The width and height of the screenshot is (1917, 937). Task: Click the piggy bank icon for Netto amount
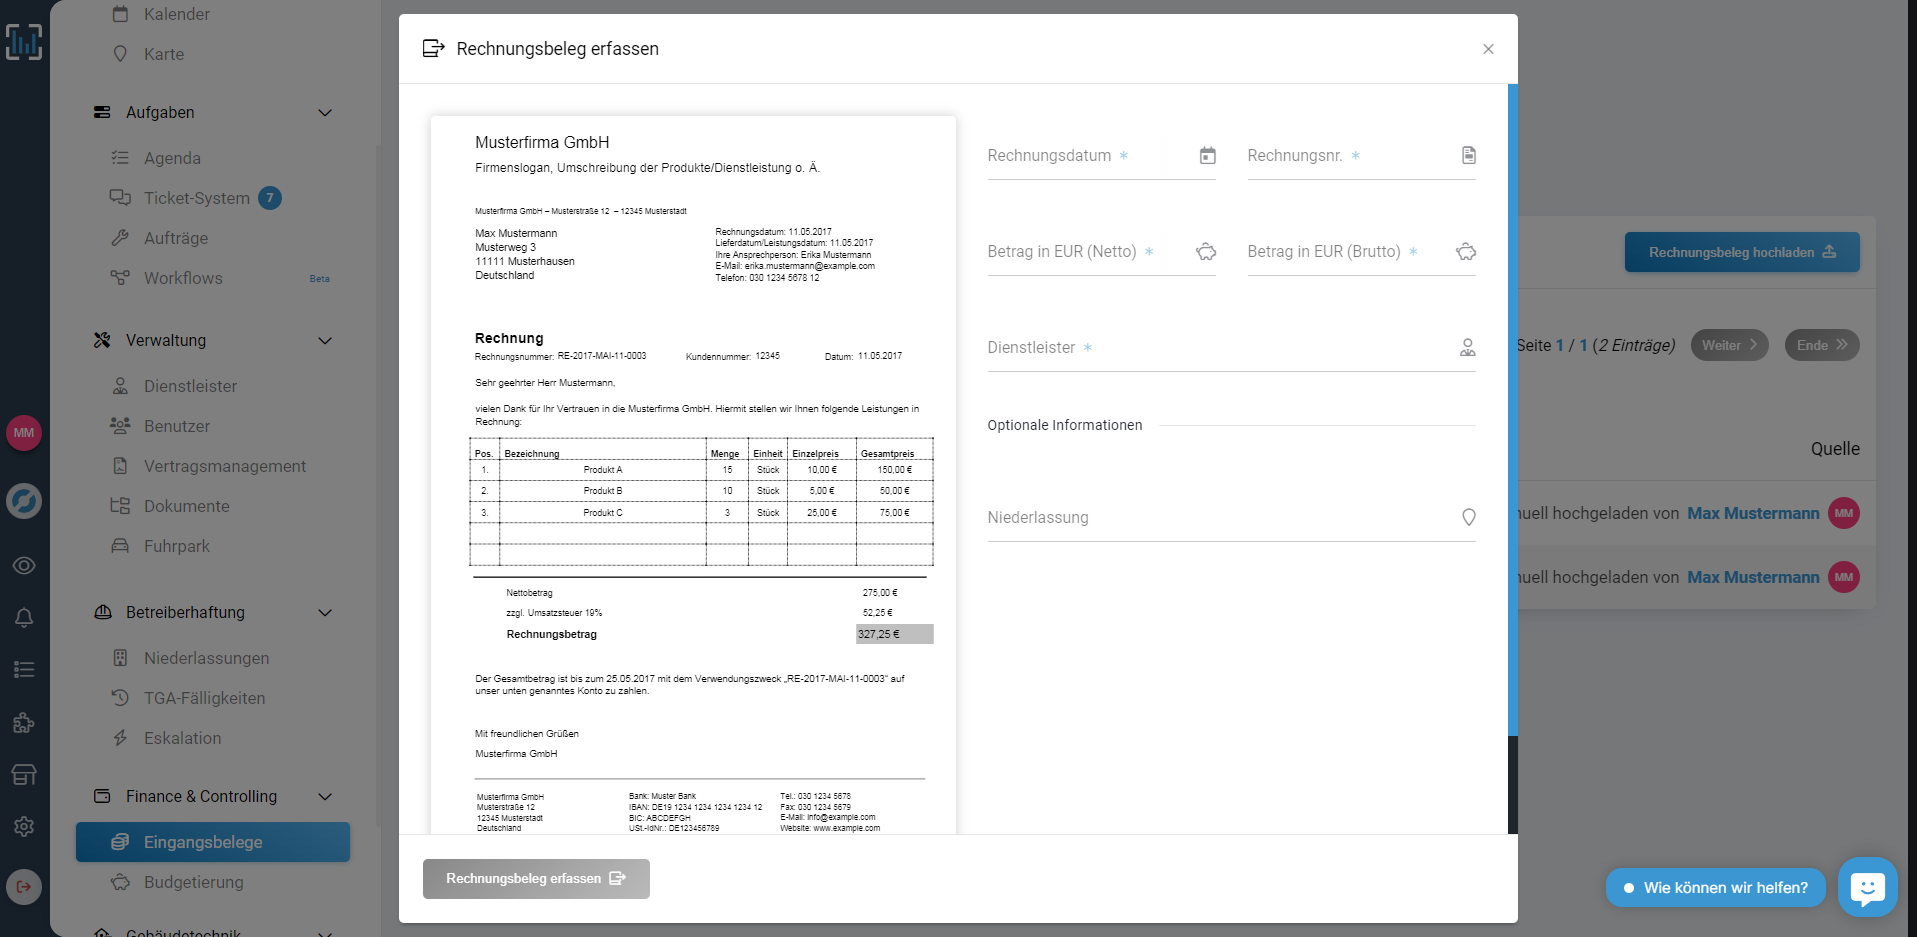click(1206, 252)
